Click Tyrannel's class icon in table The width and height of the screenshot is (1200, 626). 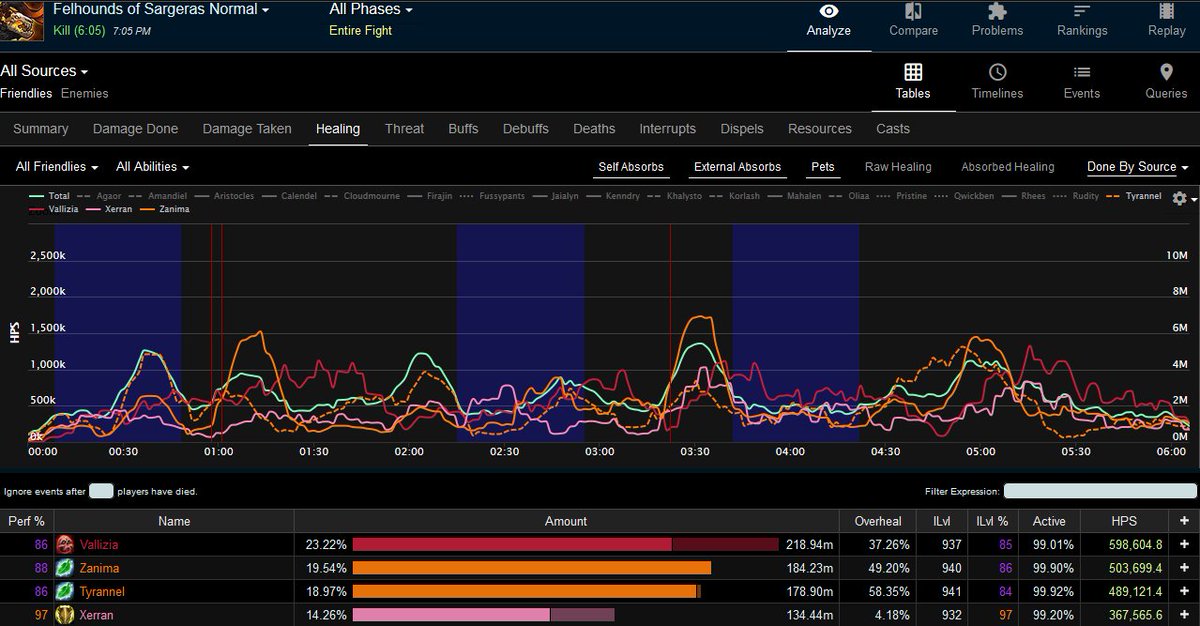[x=65, y=592]
